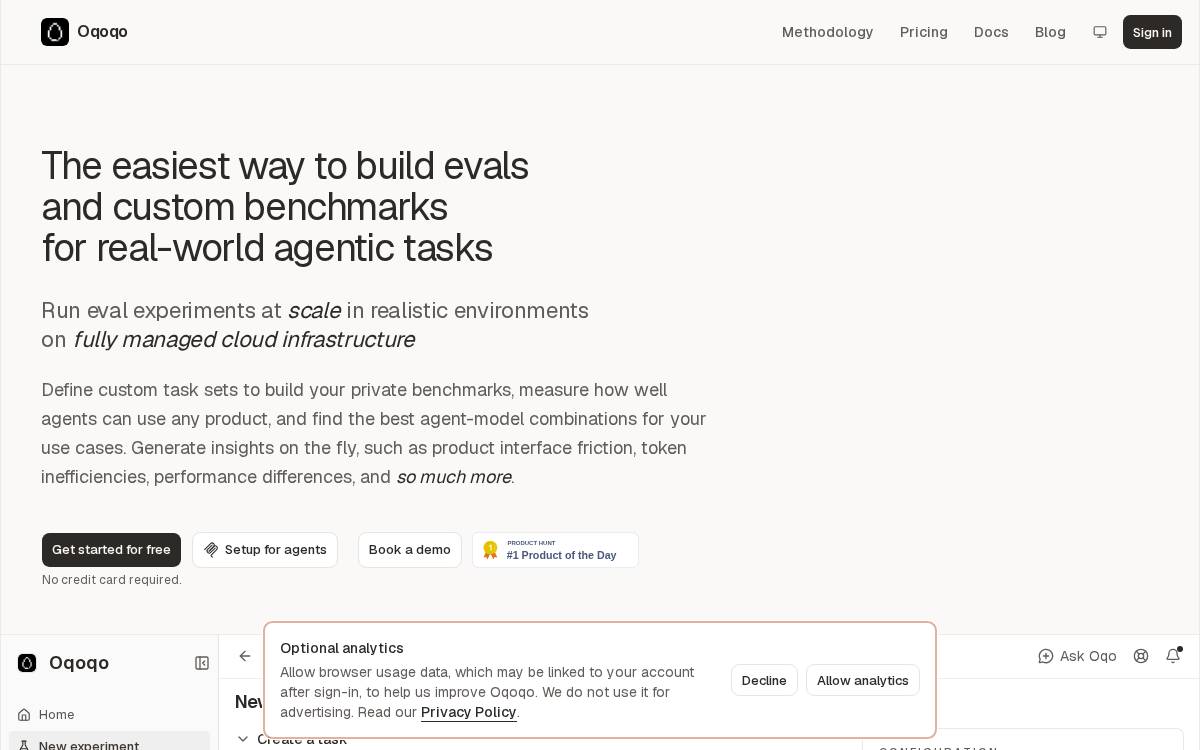Click Get started for free
The image size is (1200, 750).
coord(111,550)
